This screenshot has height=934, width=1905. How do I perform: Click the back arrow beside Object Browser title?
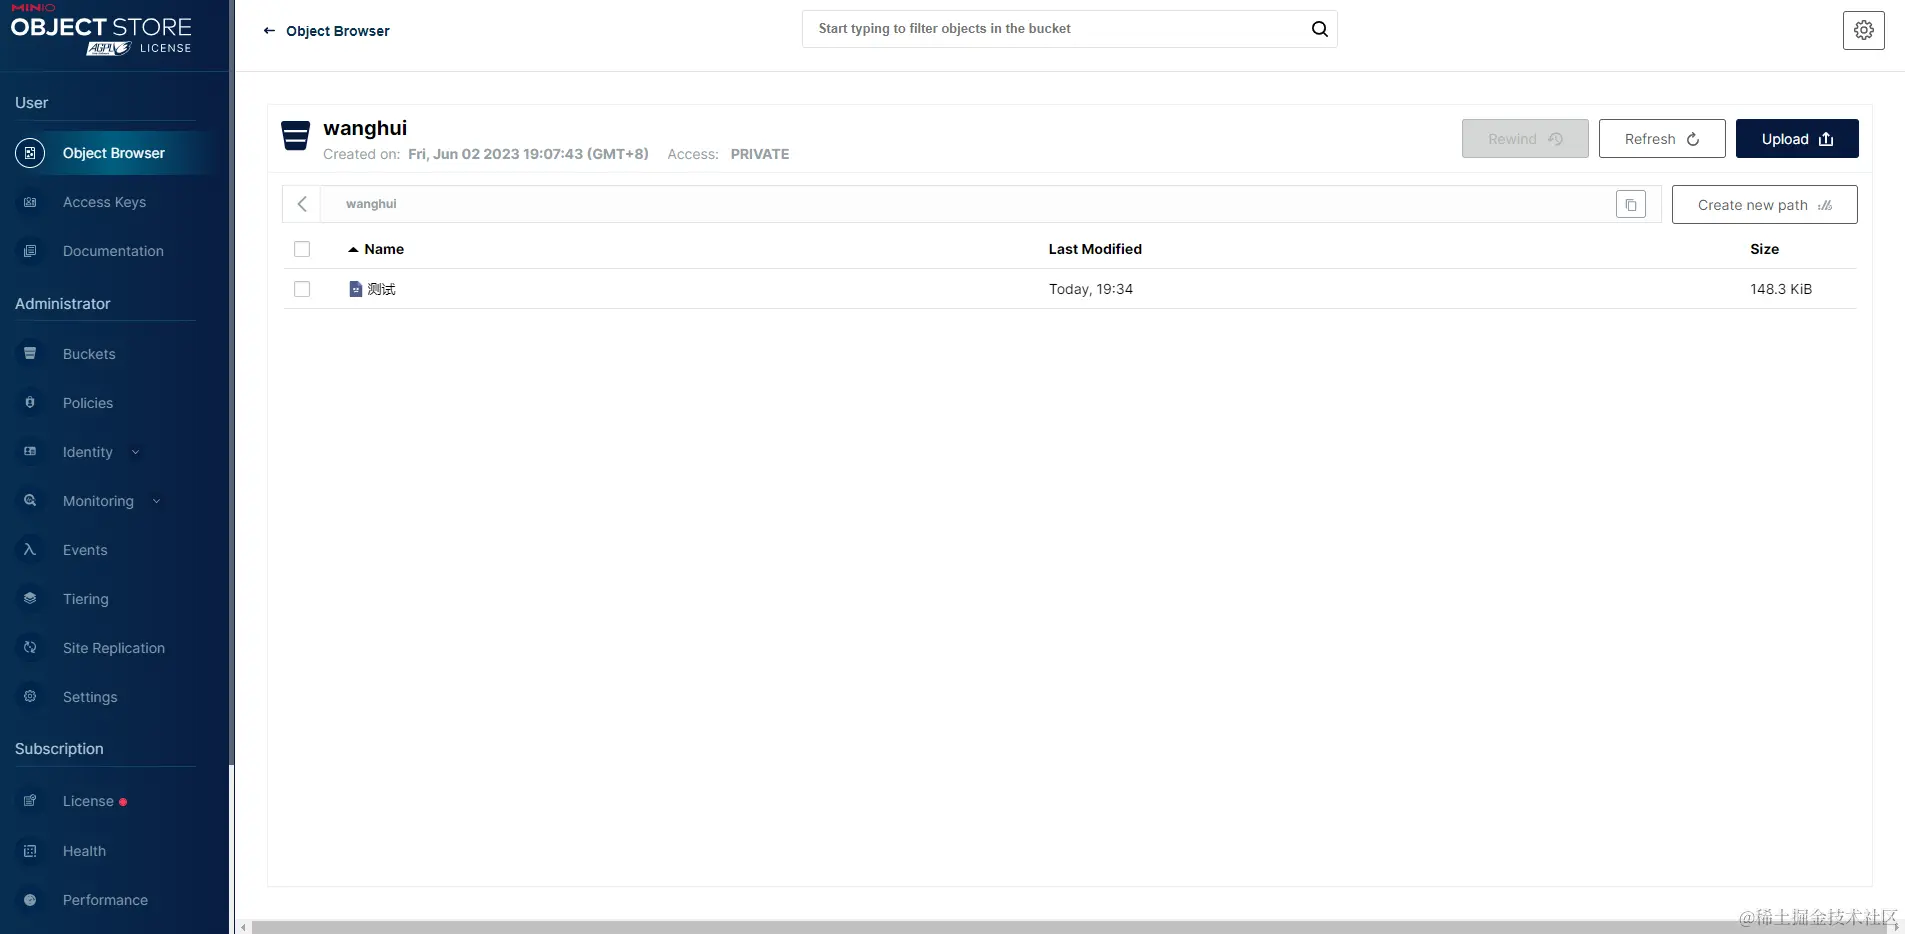click(269, 31)
